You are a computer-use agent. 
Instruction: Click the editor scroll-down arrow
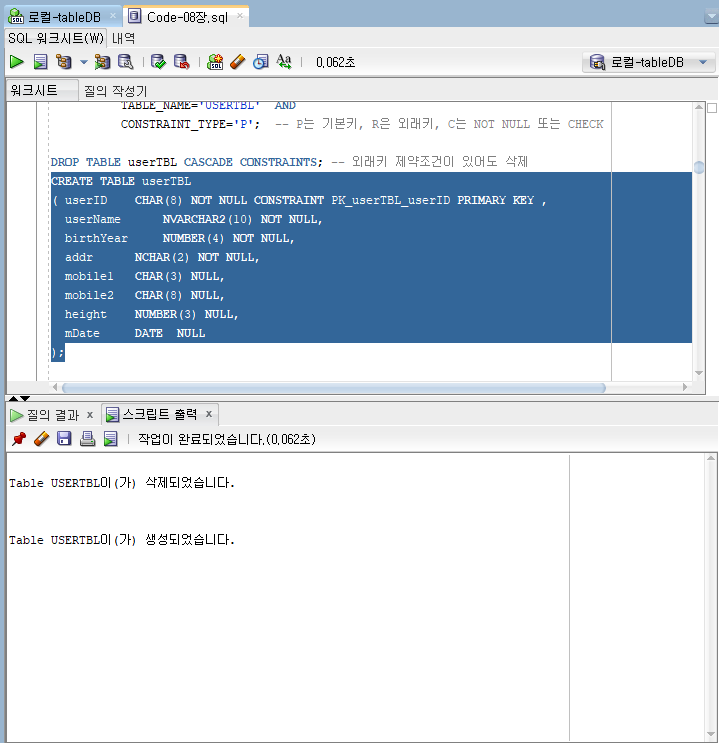(699, 373)
